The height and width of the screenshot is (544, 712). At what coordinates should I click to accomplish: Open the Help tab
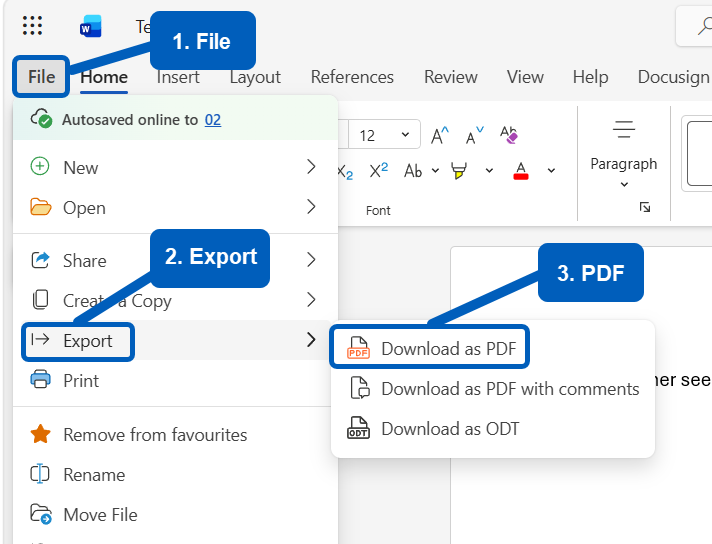[590, 77]
